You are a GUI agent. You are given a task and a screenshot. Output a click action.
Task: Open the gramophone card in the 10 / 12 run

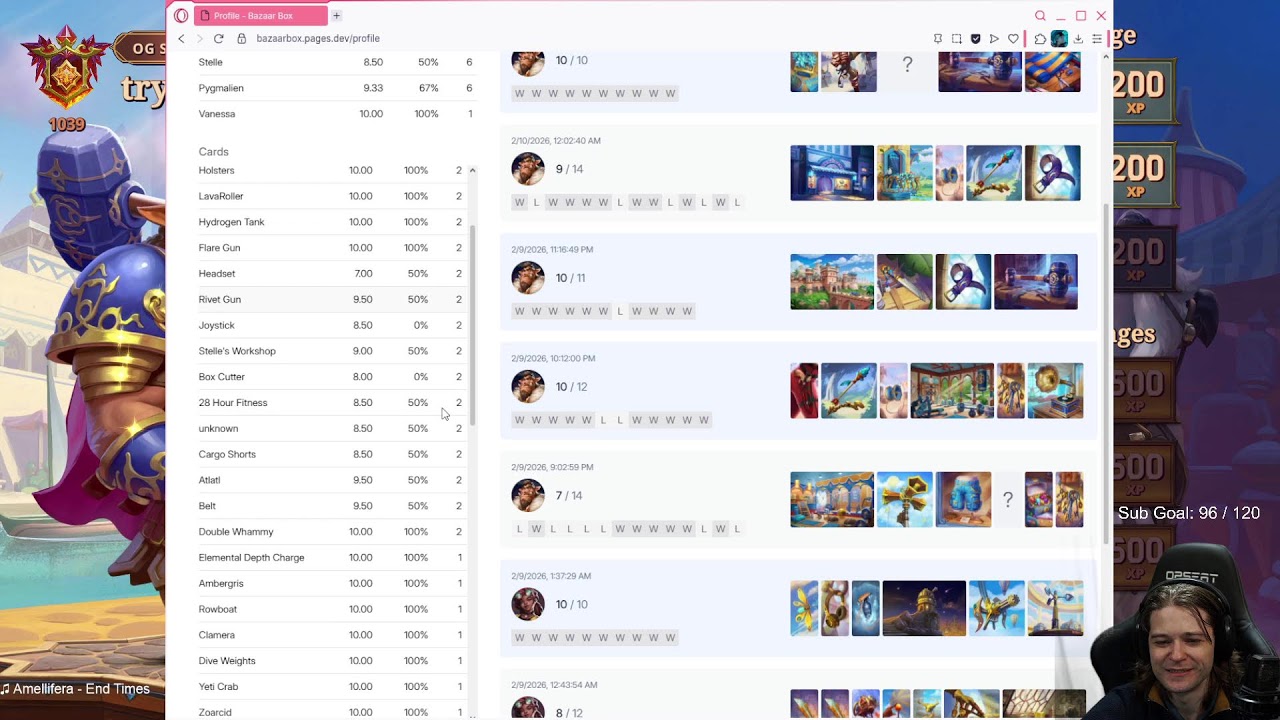[1055, 391]
